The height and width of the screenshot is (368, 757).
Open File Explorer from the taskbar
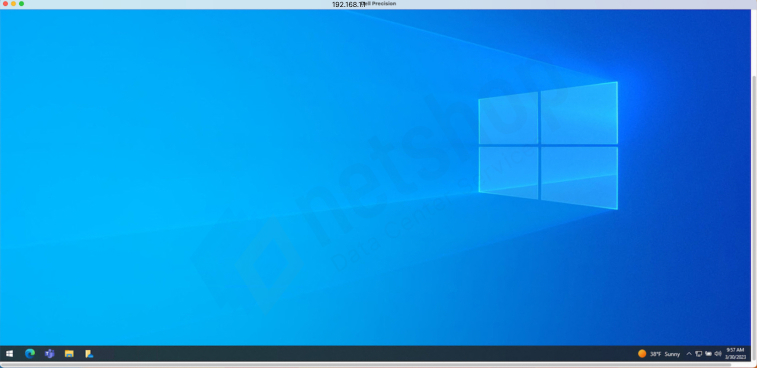click(x=69, y=354)
